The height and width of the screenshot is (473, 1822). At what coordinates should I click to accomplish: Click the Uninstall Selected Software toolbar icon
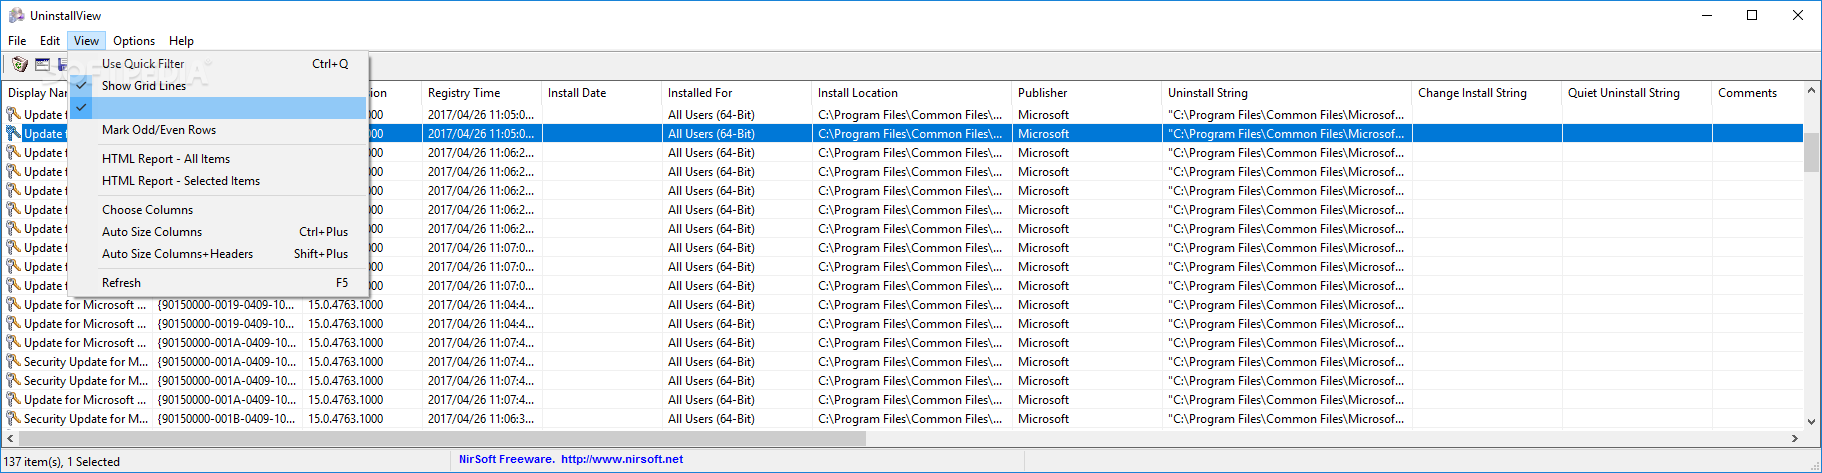pos(19,65)
